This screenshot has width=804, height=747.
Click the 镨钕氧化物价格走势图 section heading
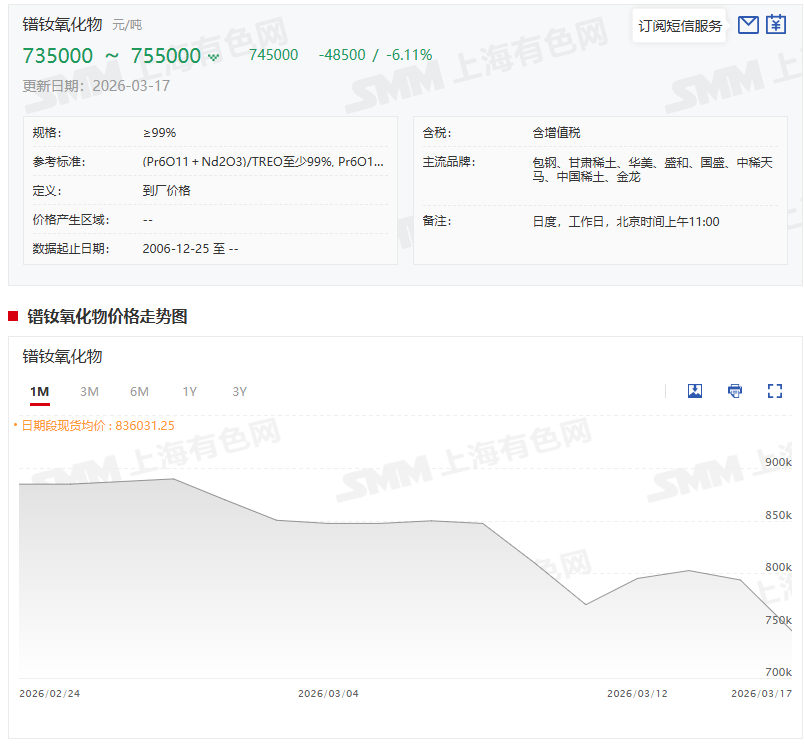[107, 316]
